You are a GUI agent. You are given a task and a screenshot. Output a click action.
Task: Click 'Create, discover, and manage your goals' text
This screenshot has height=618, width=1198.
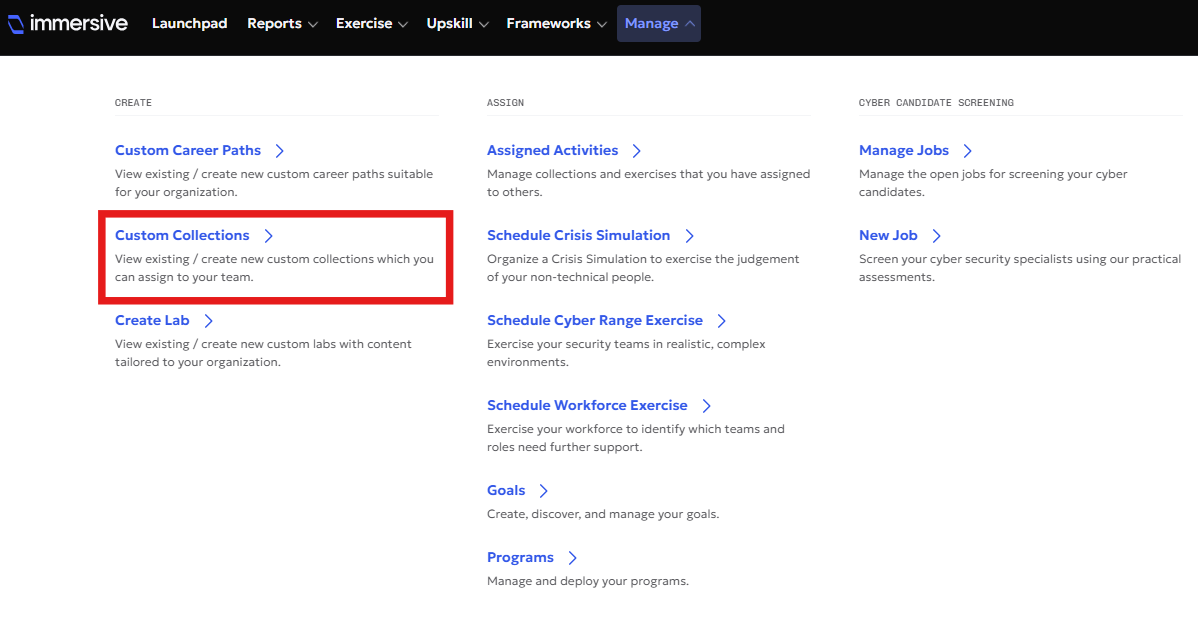pos(603,514)
